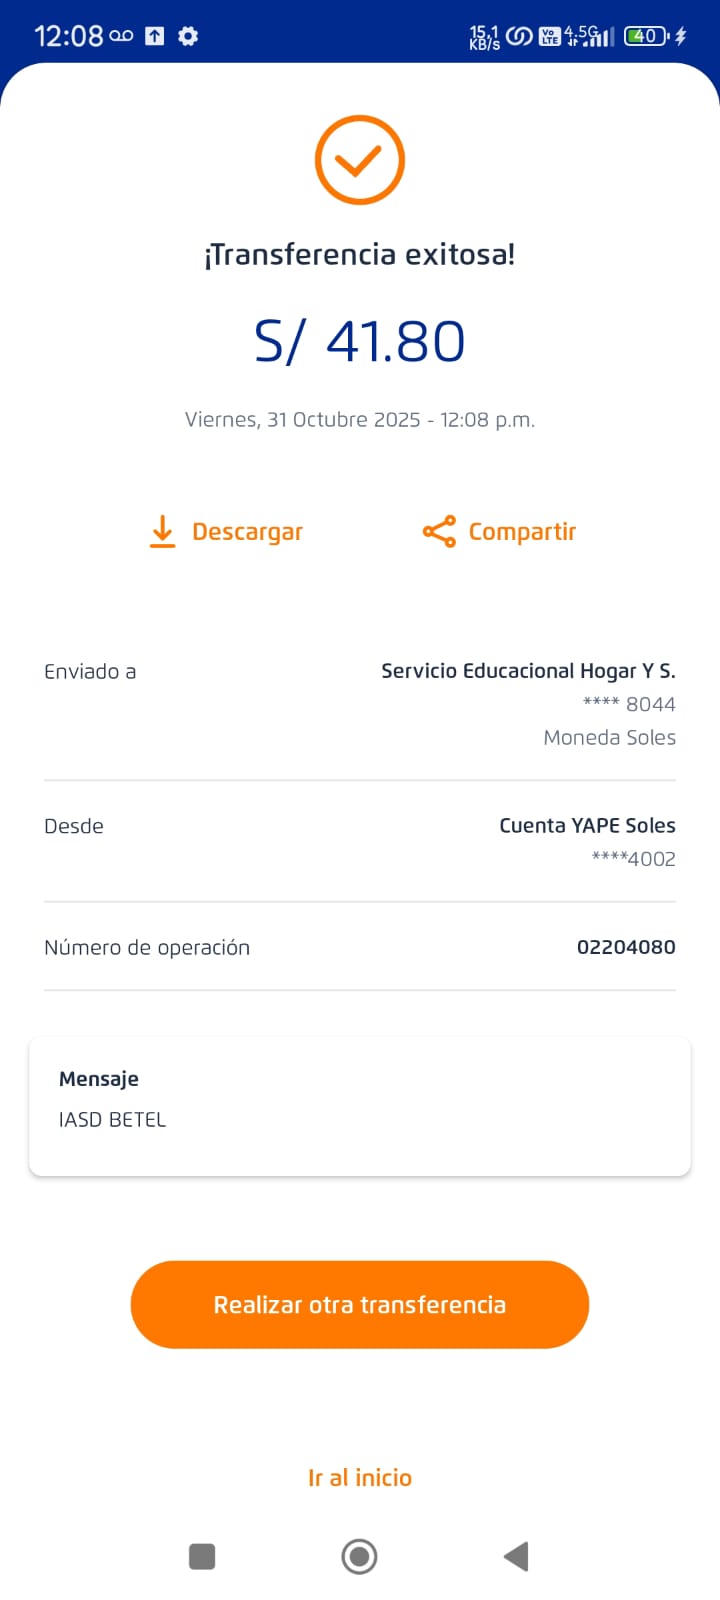Select the operation number 02204080
Image resolution: width=720 pixels, height=1600 pixels.
(626, 947)
